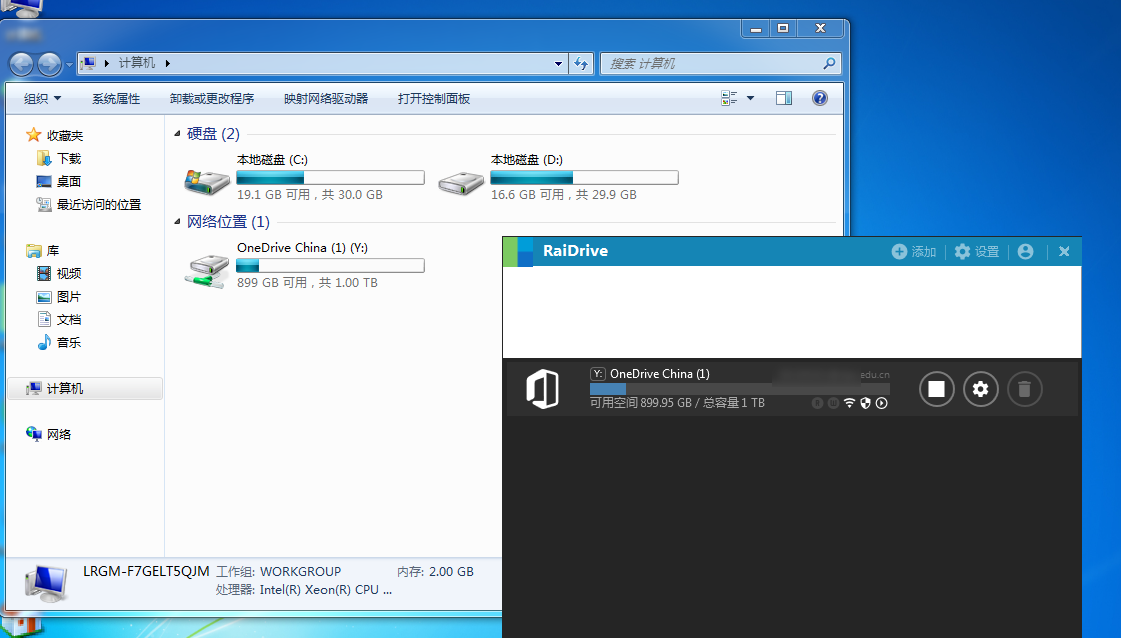The image size is (1121, 638).
Task: Select 下载 in the navigation pane
Action: (x=69, y=158)
